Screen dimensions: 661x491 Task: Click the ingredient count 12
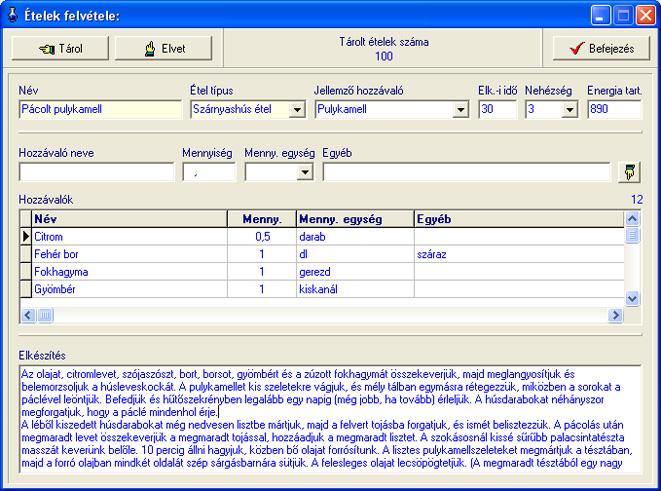click(637, 199)
